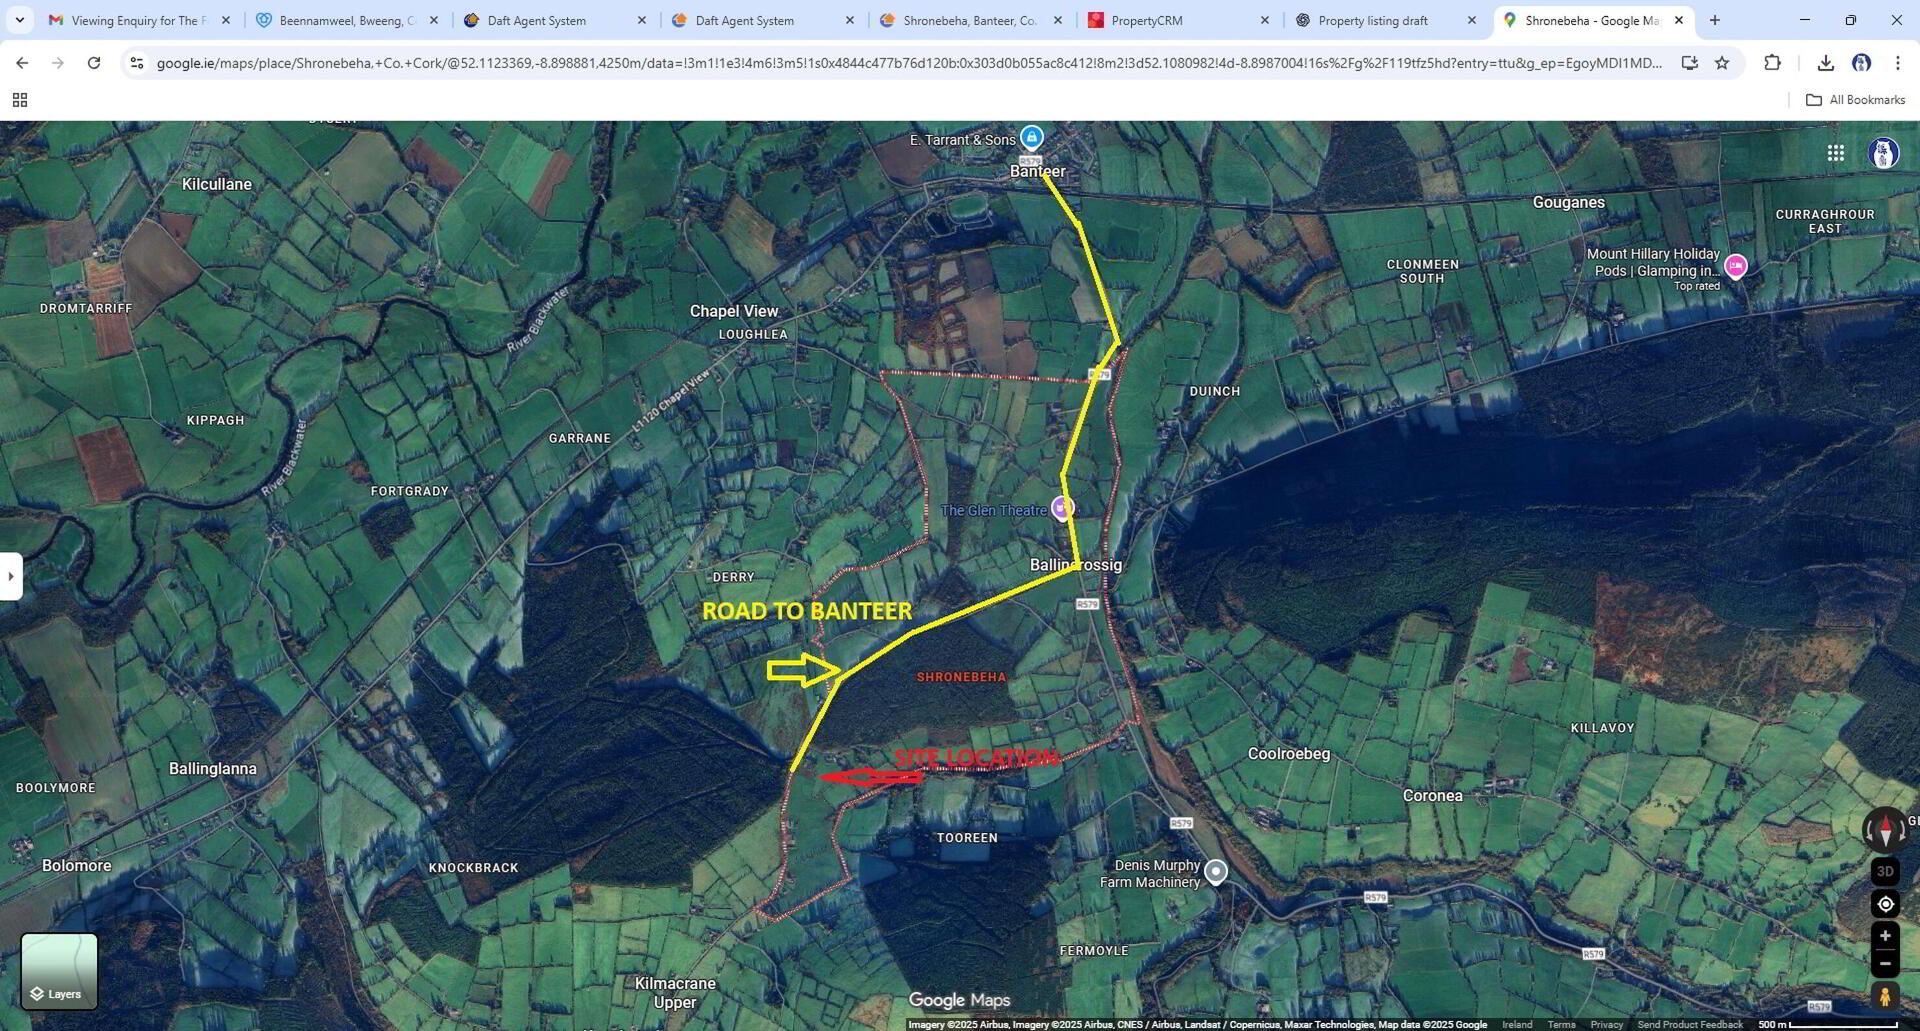Click the Terms link in footer
Viewport: 1920px width, 1031px height.
(1561, 1024)
